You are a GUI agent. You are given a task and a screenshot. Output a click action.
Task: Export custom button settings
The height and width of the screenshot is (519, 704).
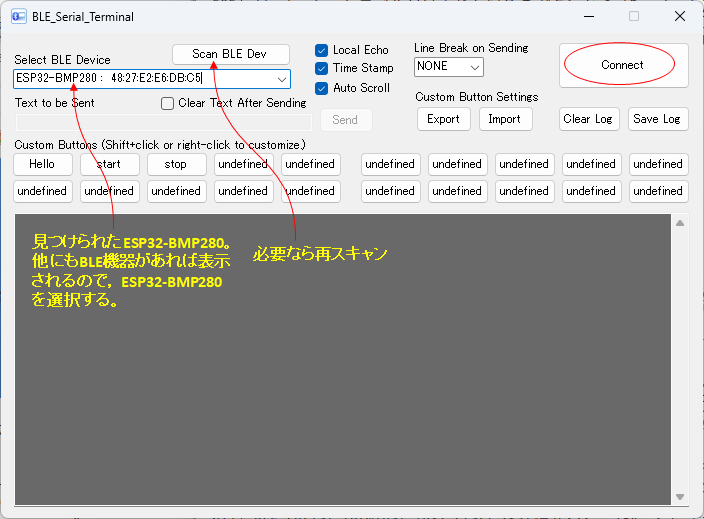443,119
